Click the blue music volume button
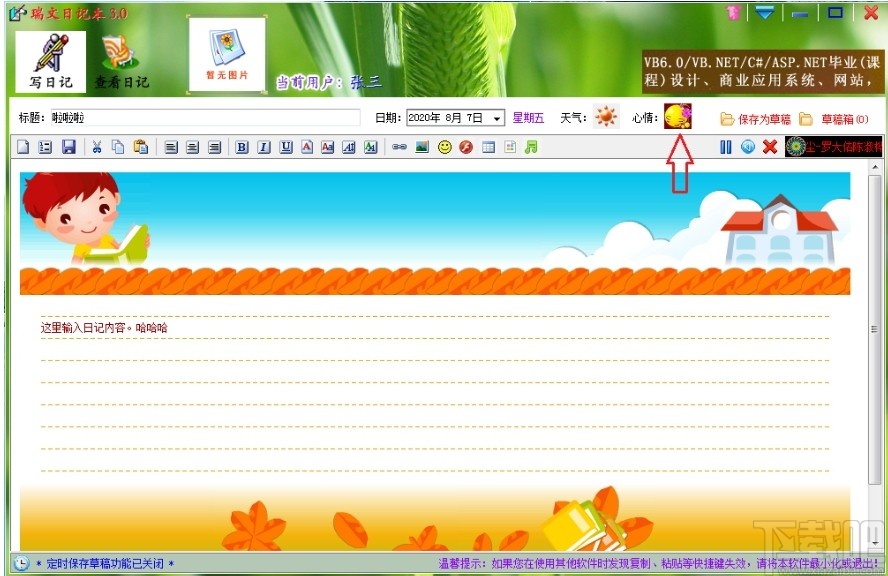The width and height of the screenshot is (888, 576). (748, 147)
